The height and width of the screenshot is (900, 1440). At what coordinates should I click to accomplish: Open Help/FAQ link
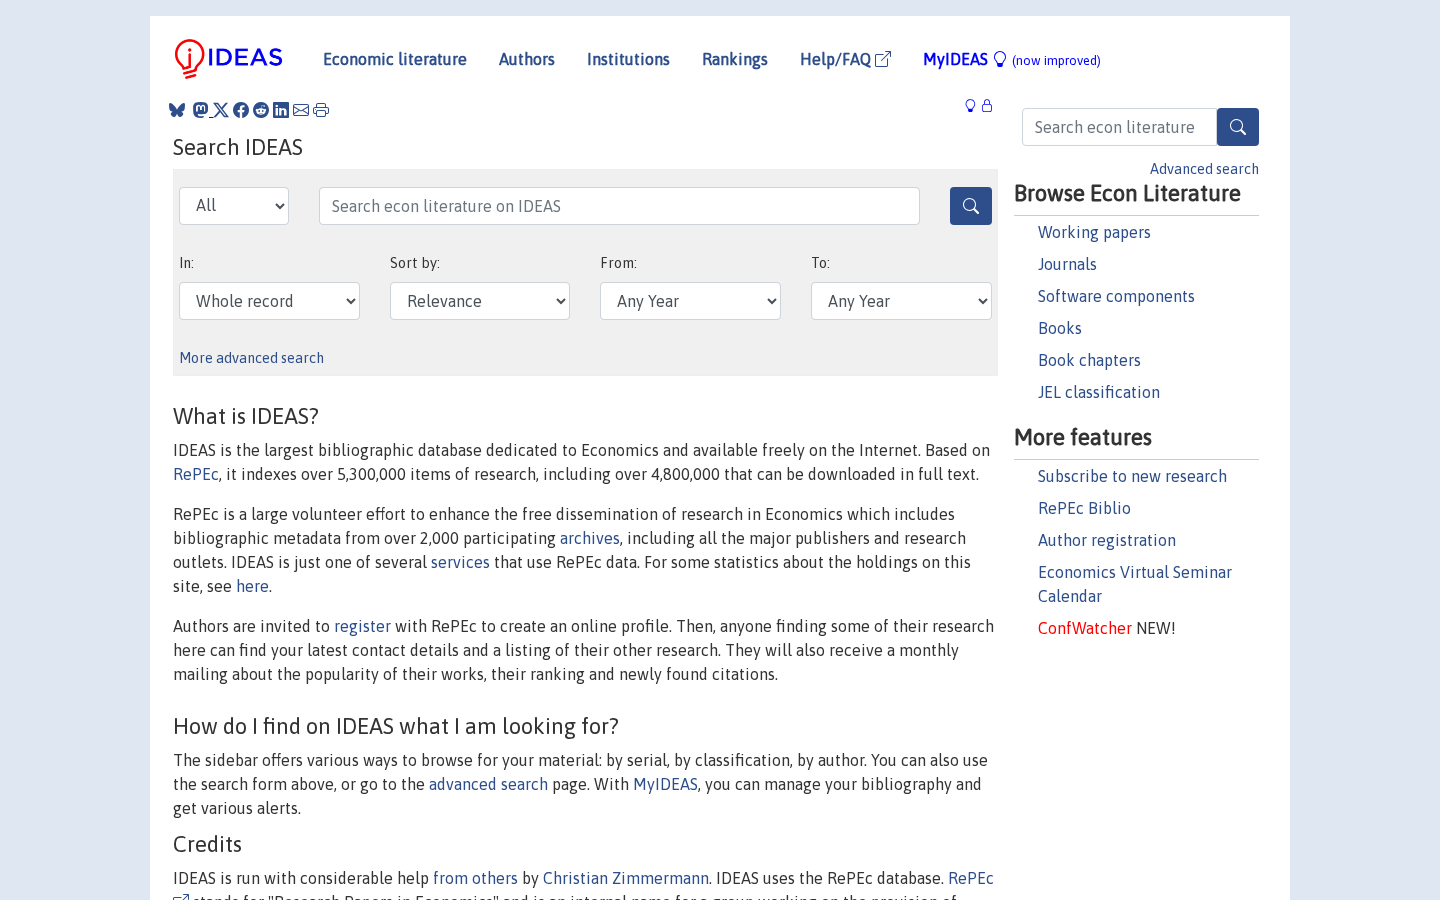845,59
